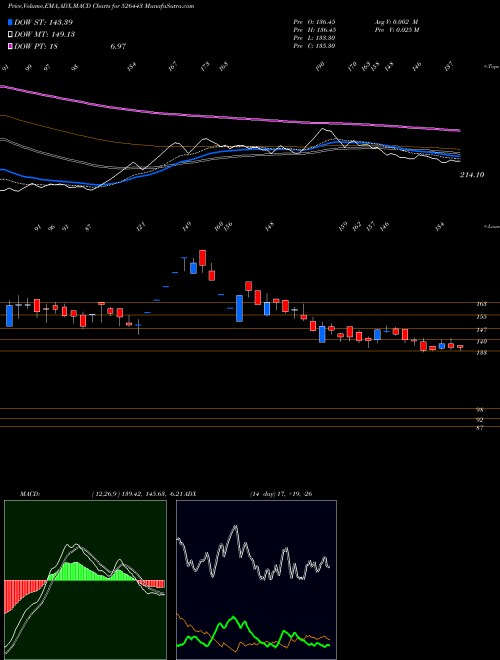Click the MACD: heading label
This screenshot has width=500, height=660.
(29, 494)
